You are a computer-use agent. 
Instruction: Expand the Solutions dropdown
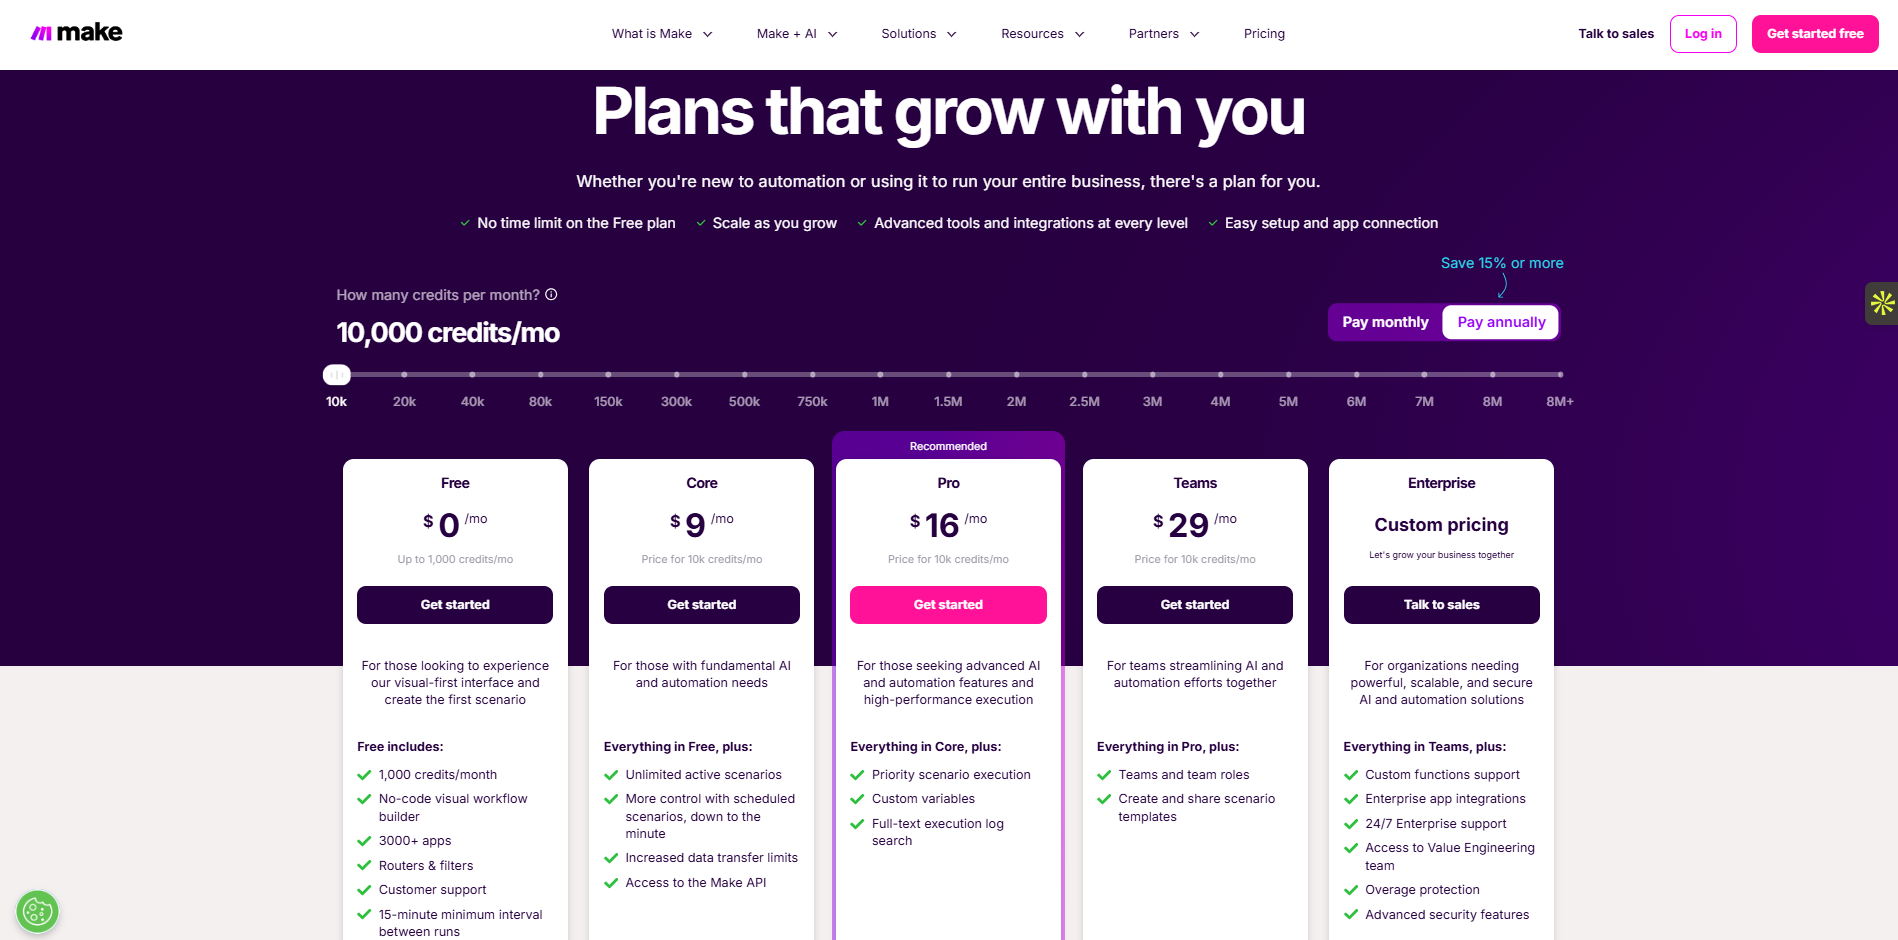tap(917, 33)
